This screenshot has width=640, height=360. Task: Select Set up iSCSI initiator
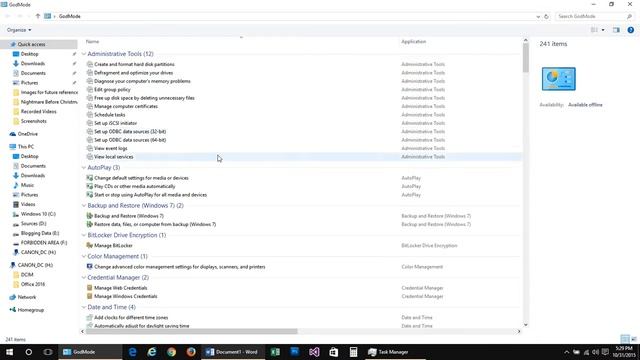tap(116, 123)
